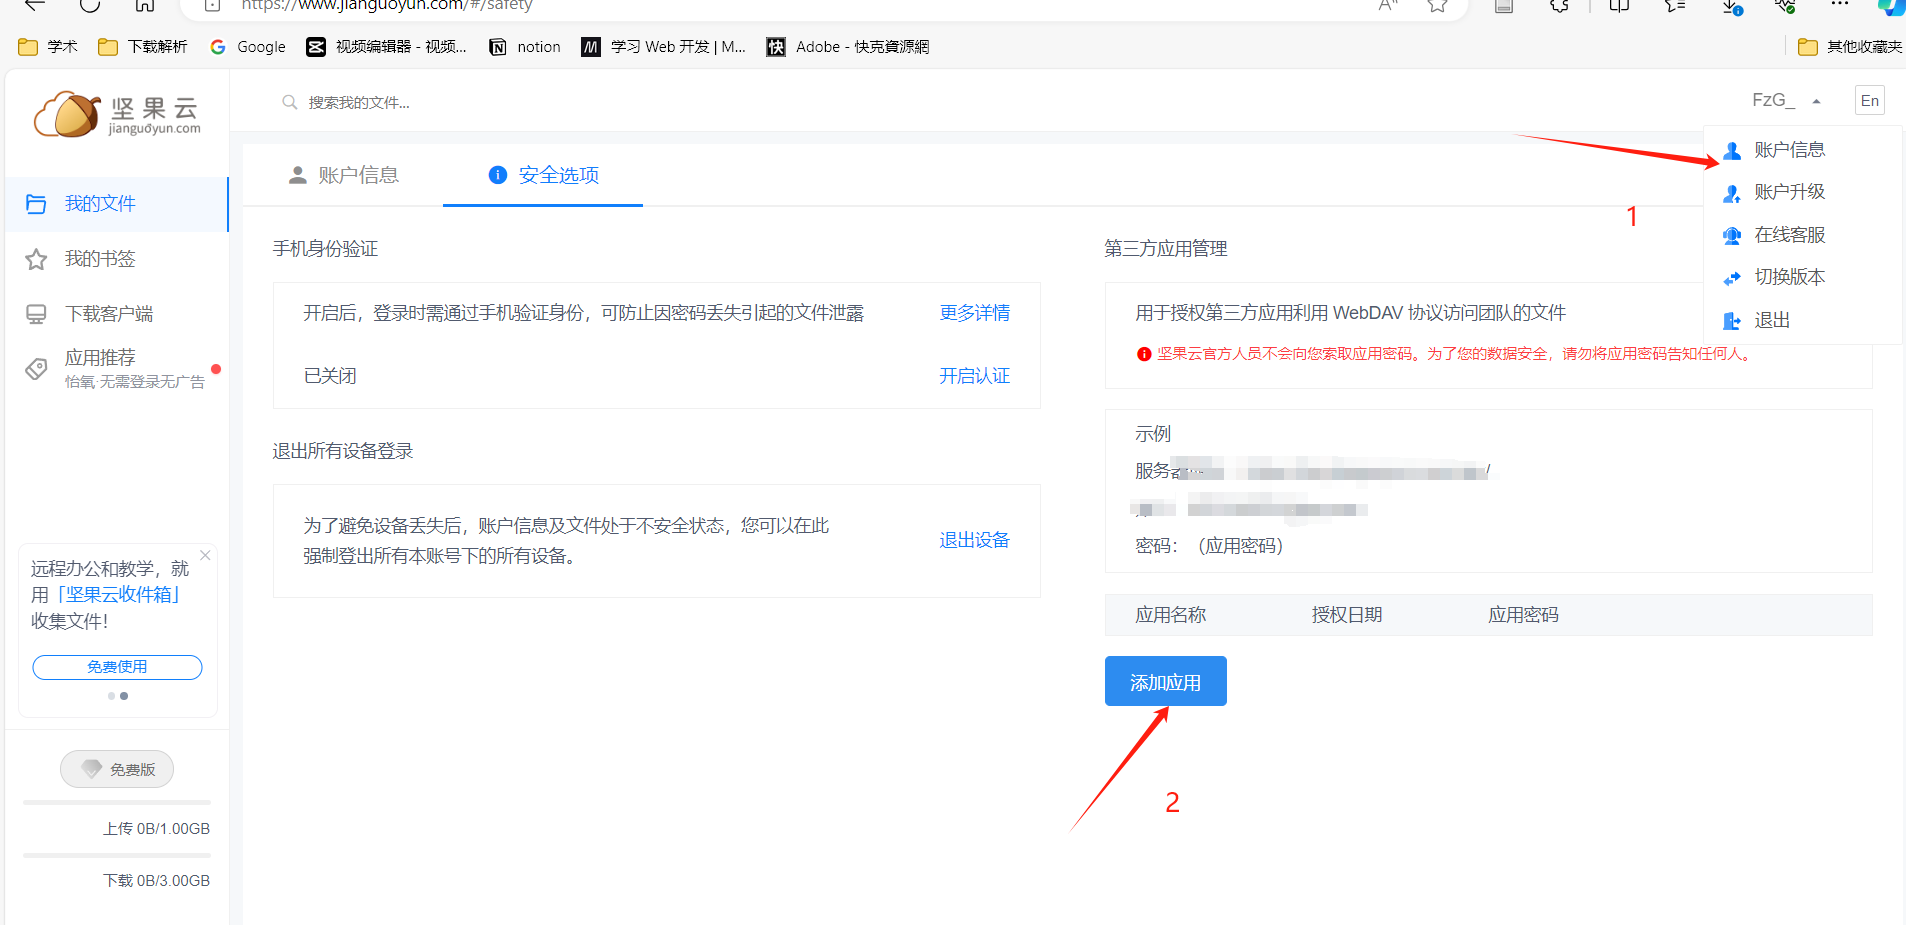Open the Adobe - 快克資源網 bookmark

pyautogui.click(x=848, y=47)
